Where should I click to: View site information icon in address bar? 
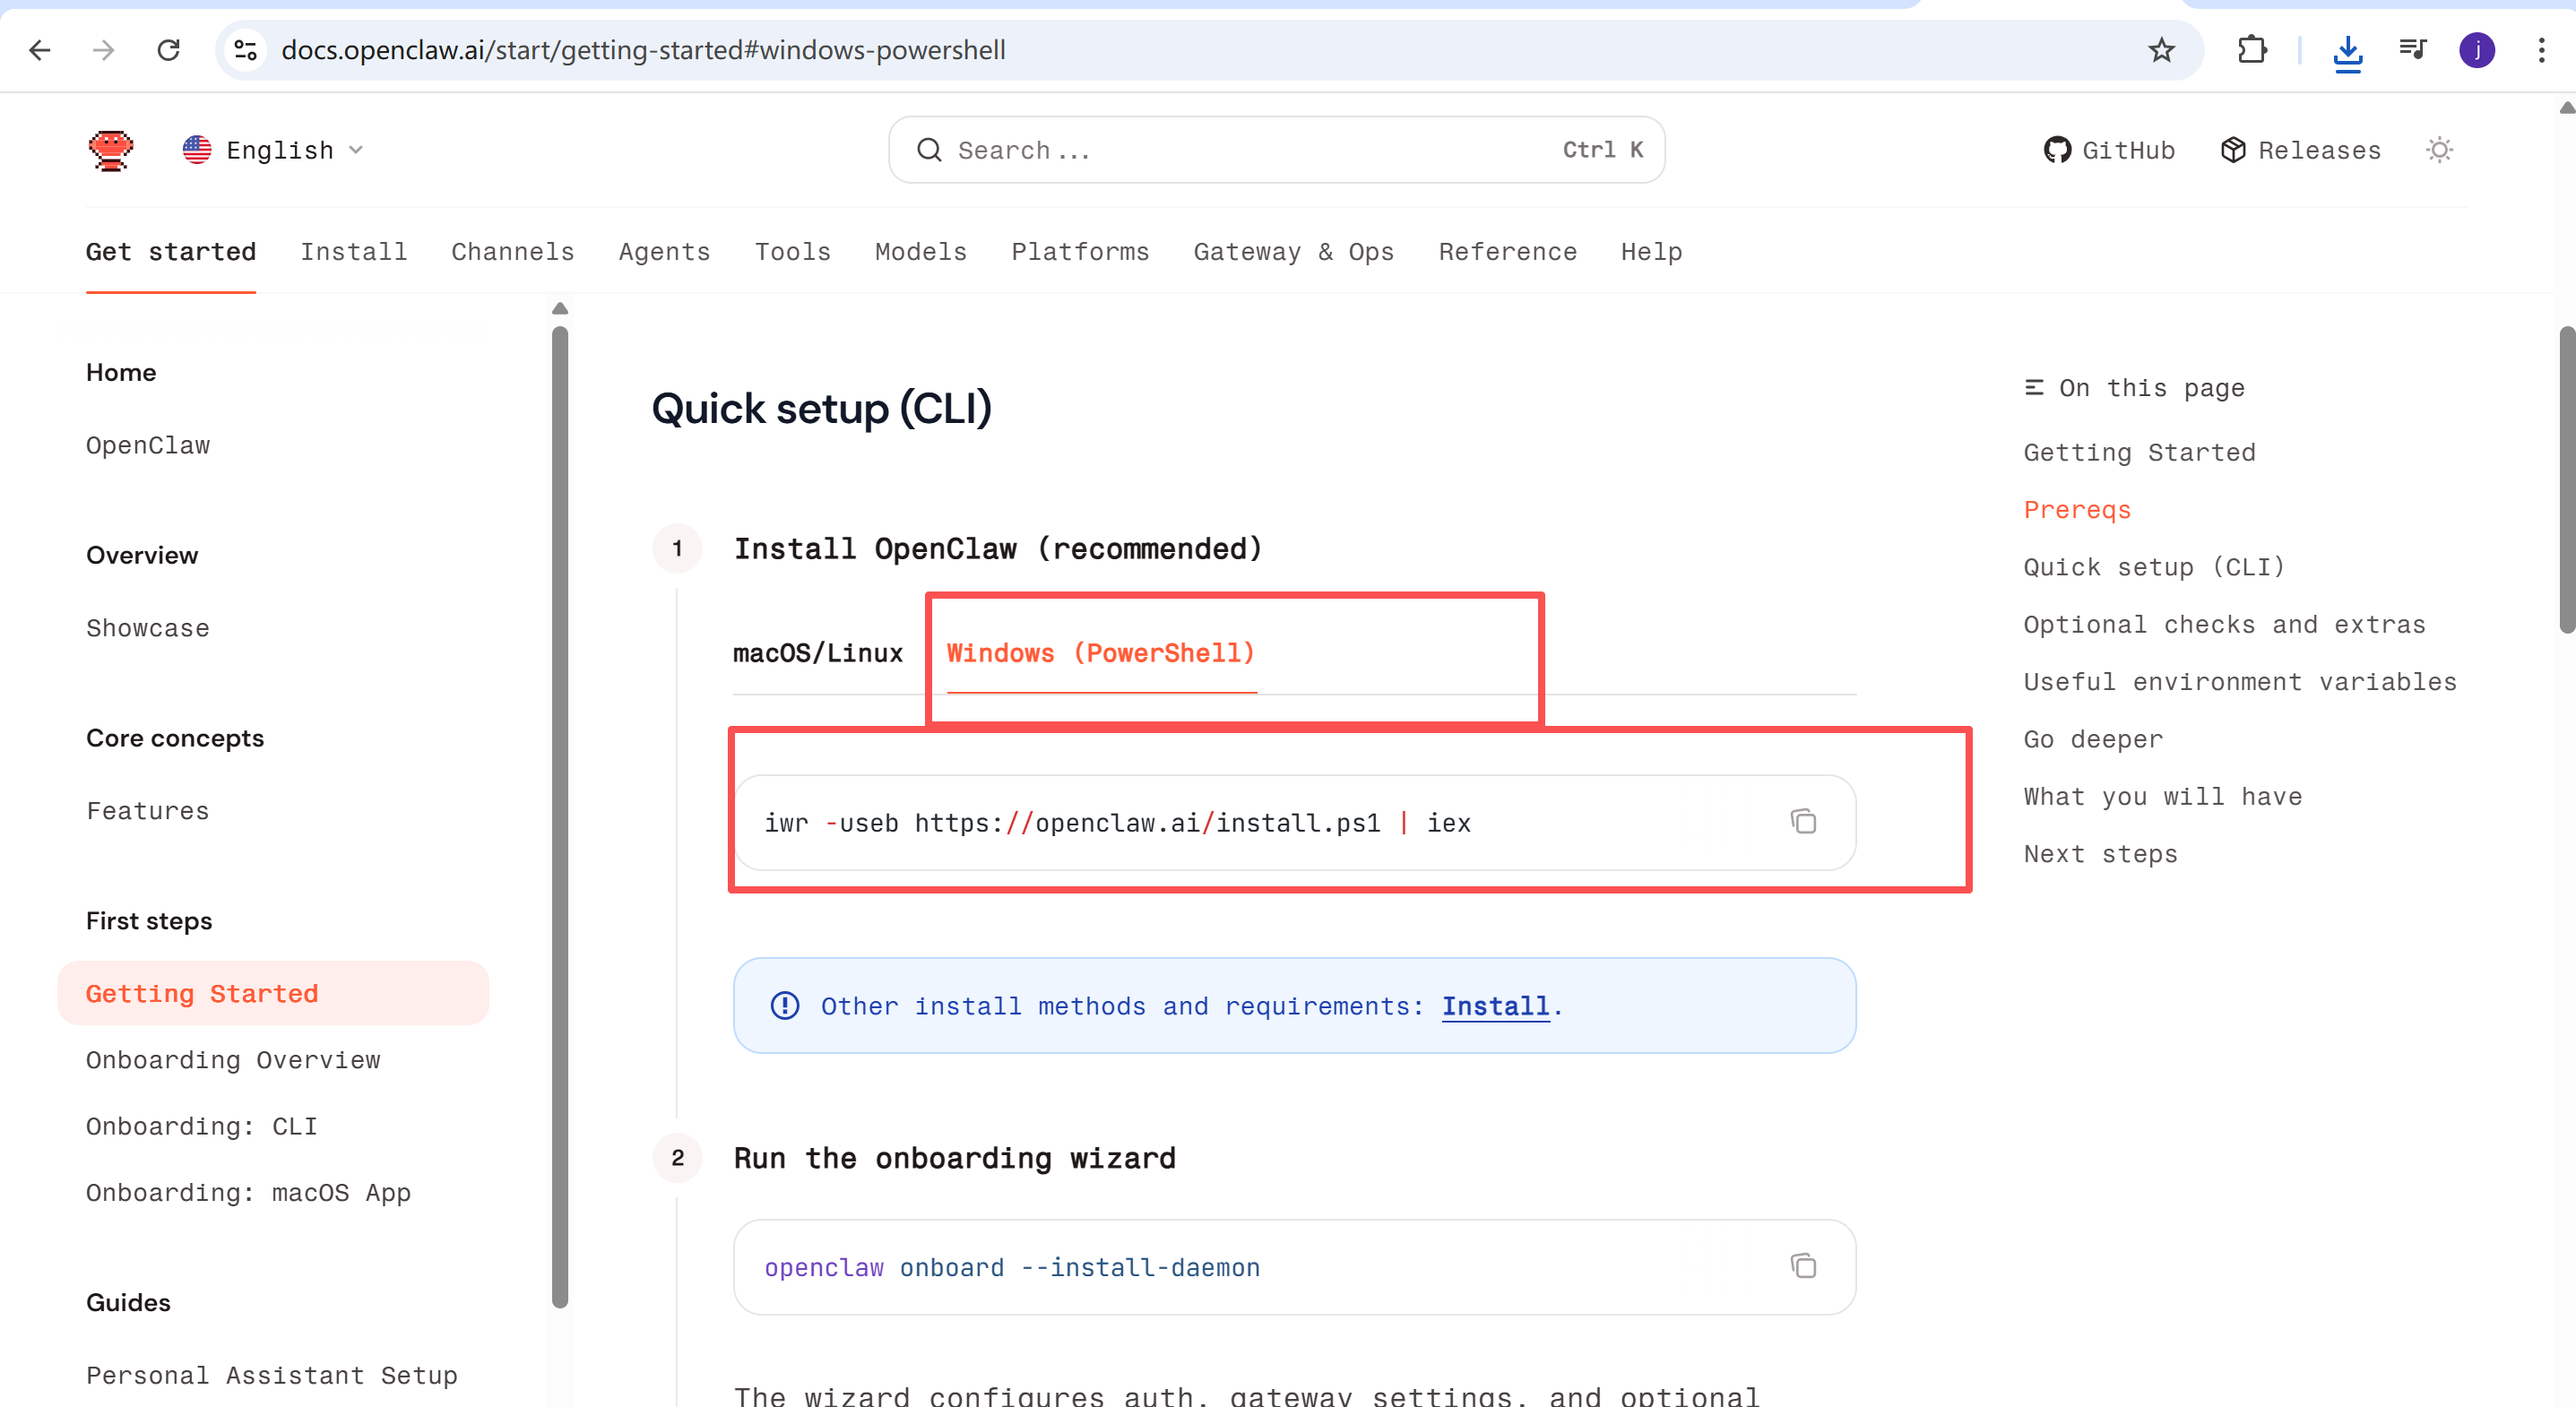[245, 50]
